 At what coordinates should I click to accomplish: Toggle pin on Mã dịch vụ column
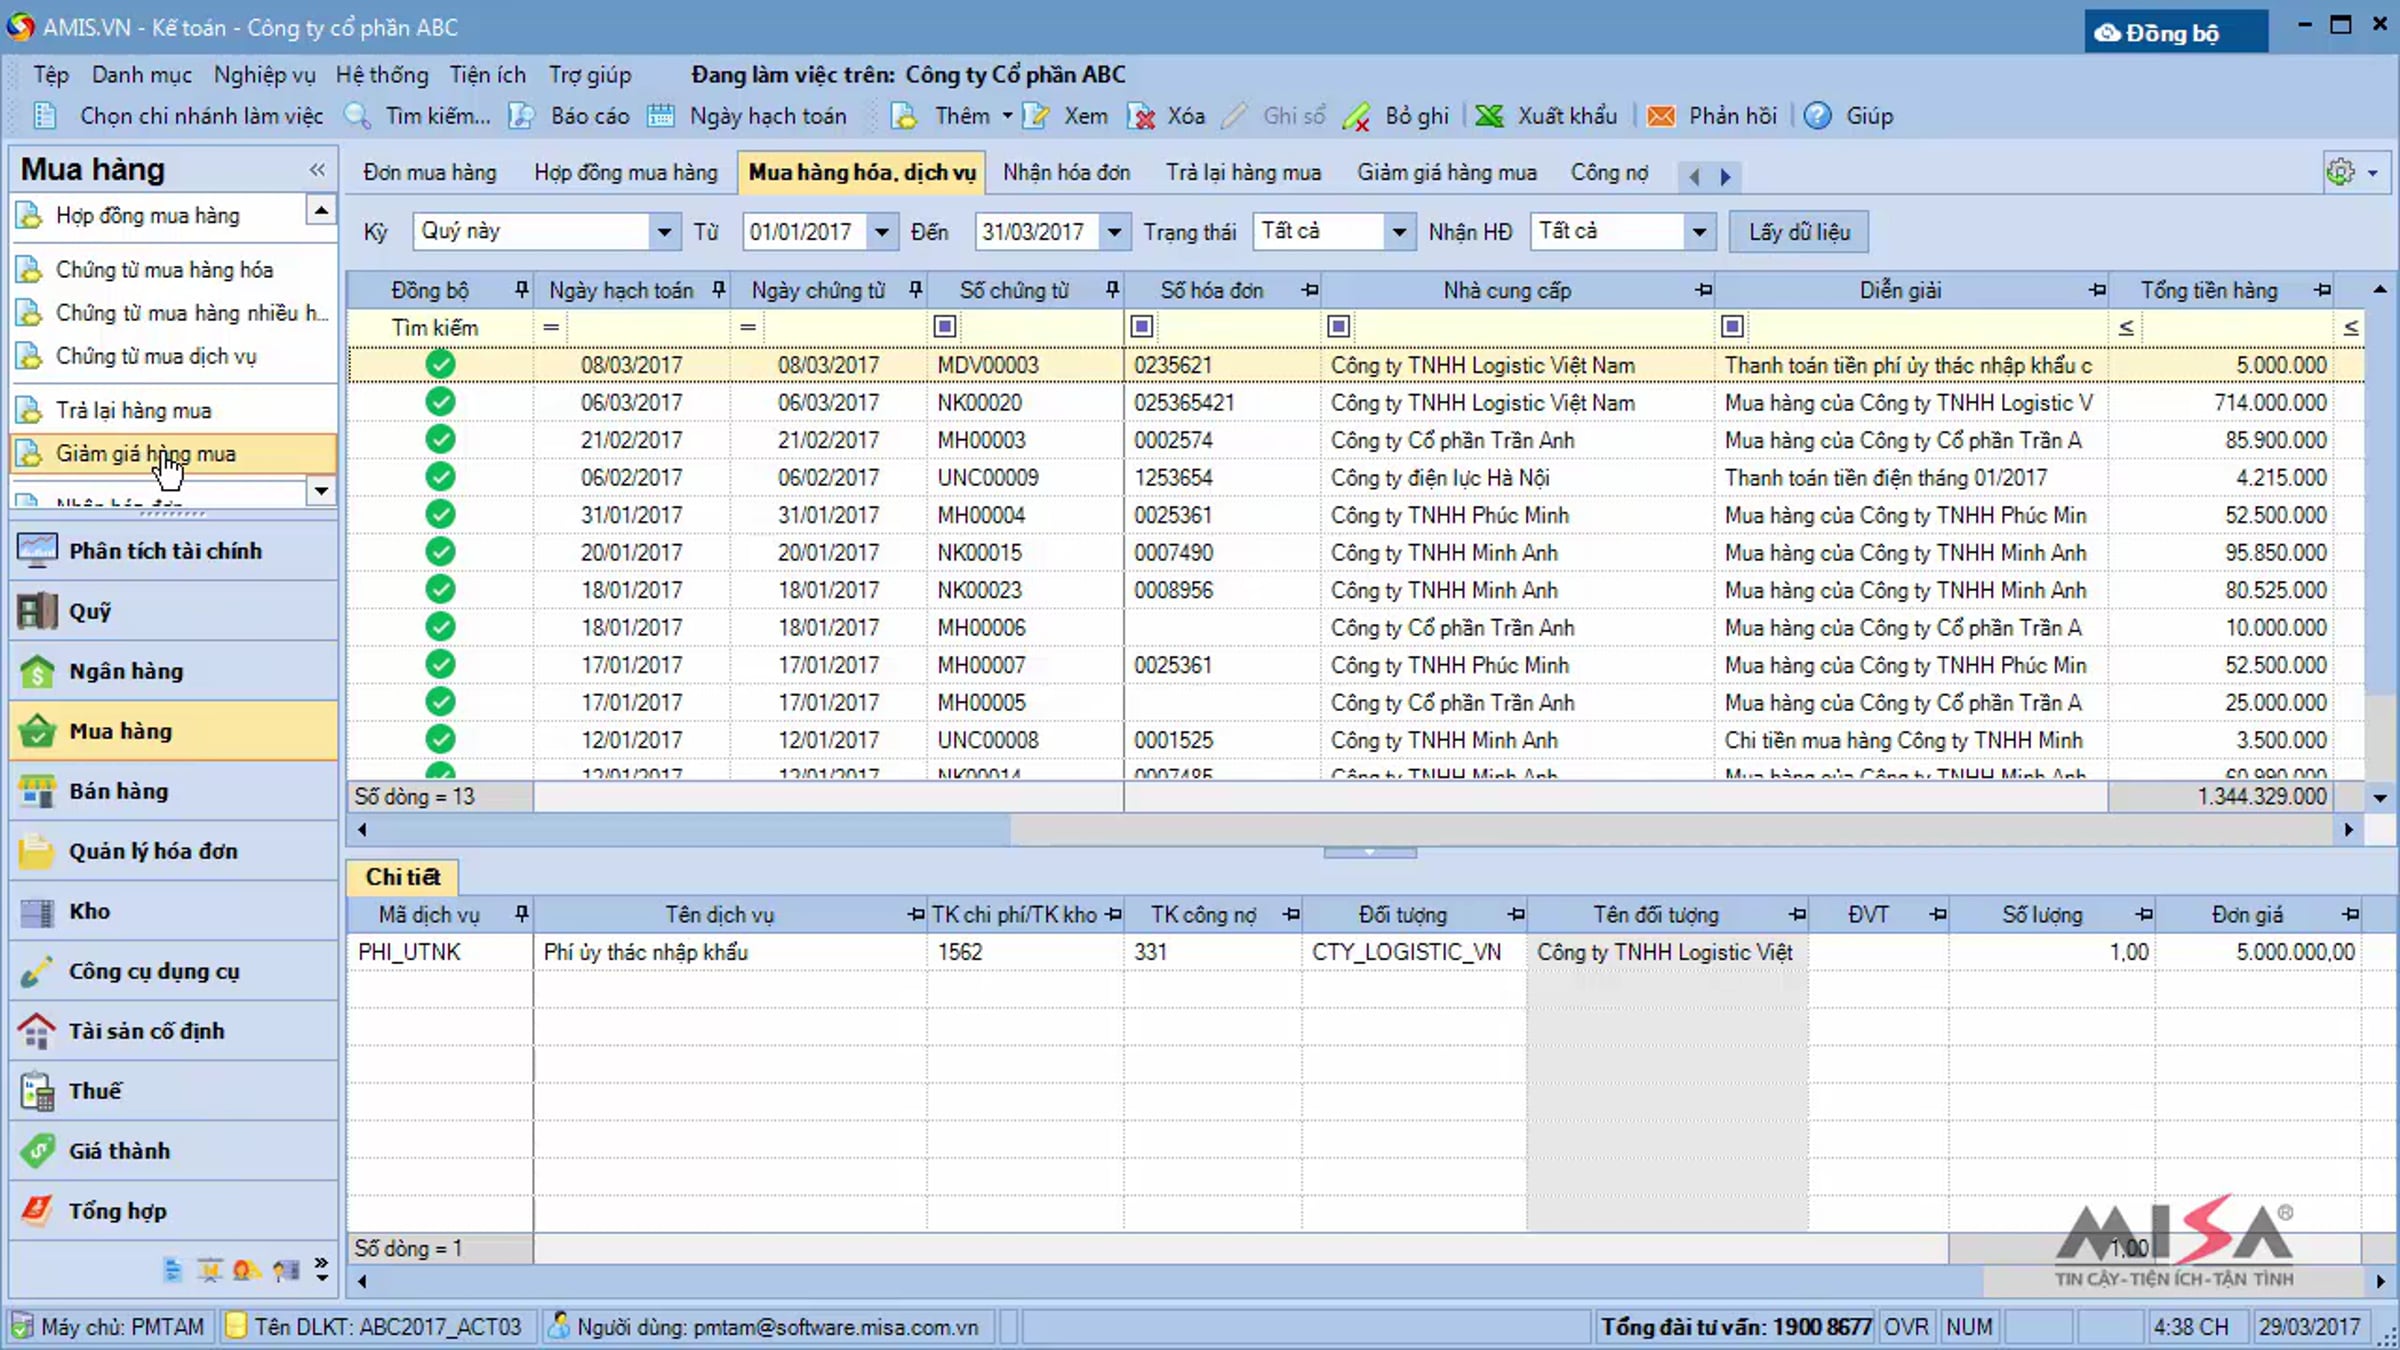(x=521, y=914)
